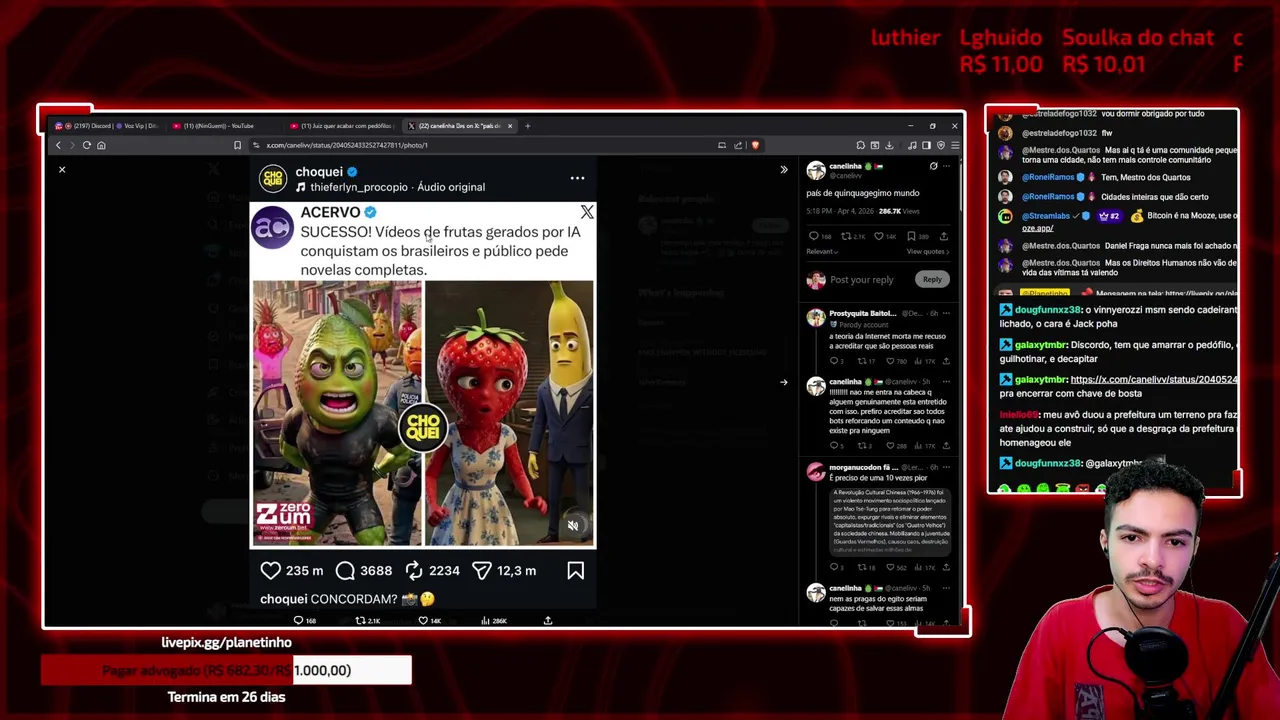Save the Instagram post with bookmark icon
This screenshot has width=1280, height=720.
(x=575, y=570)
